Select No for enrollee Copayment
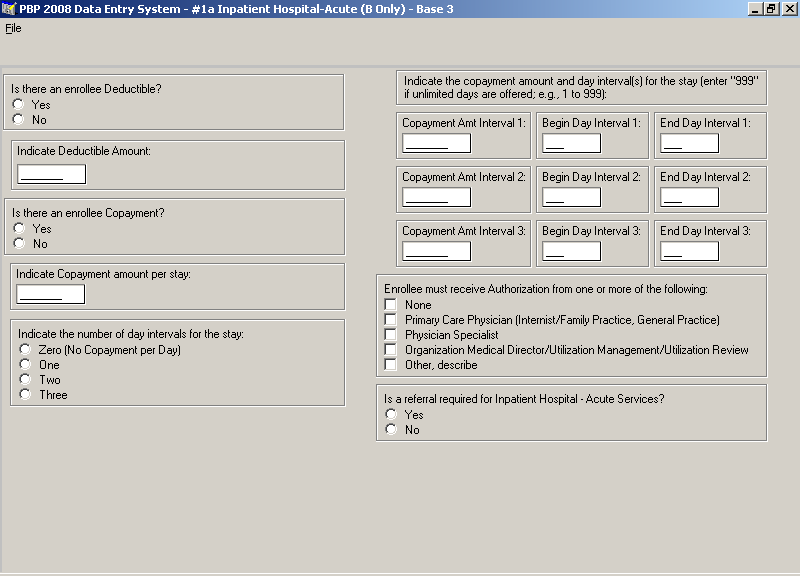Screen dimensions: 800x576 19,243
